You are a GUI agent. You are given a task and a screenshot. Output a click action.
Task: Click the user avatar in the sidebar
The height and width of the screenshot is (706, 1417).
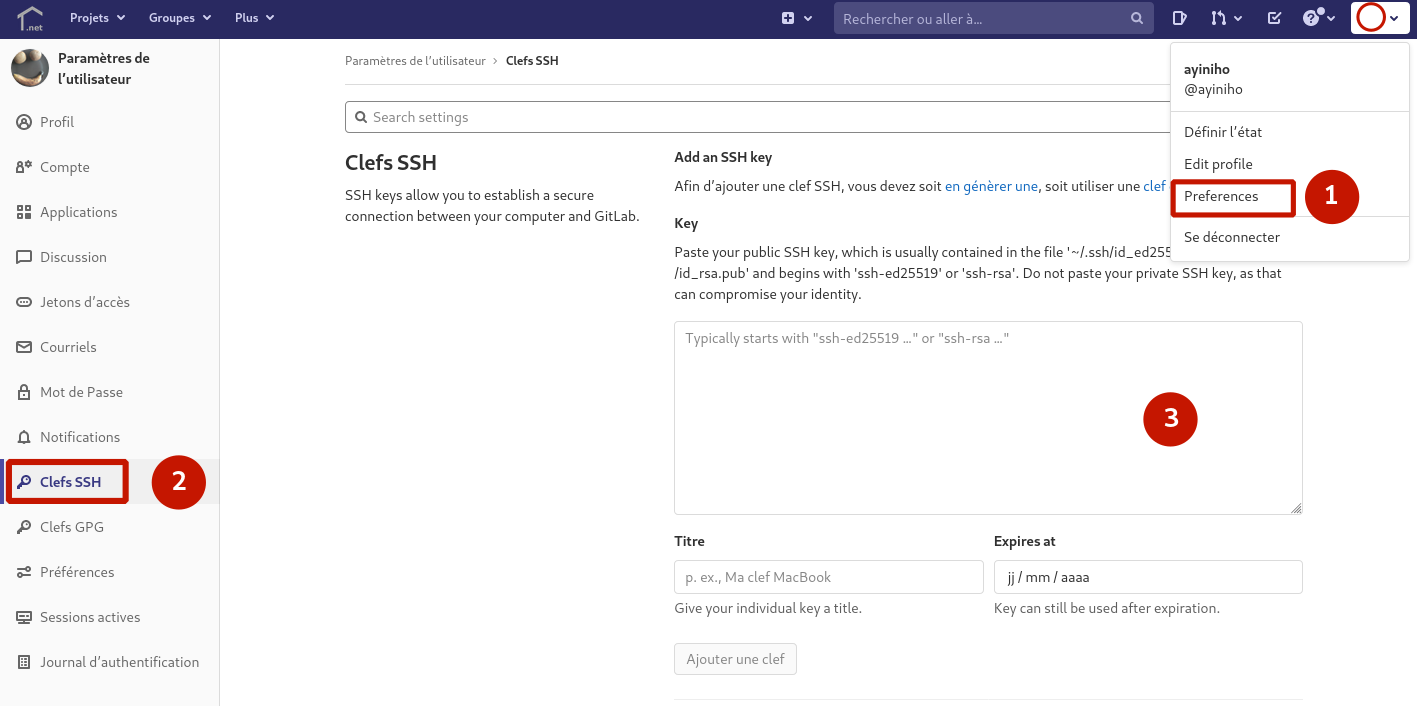pos(30,68)
